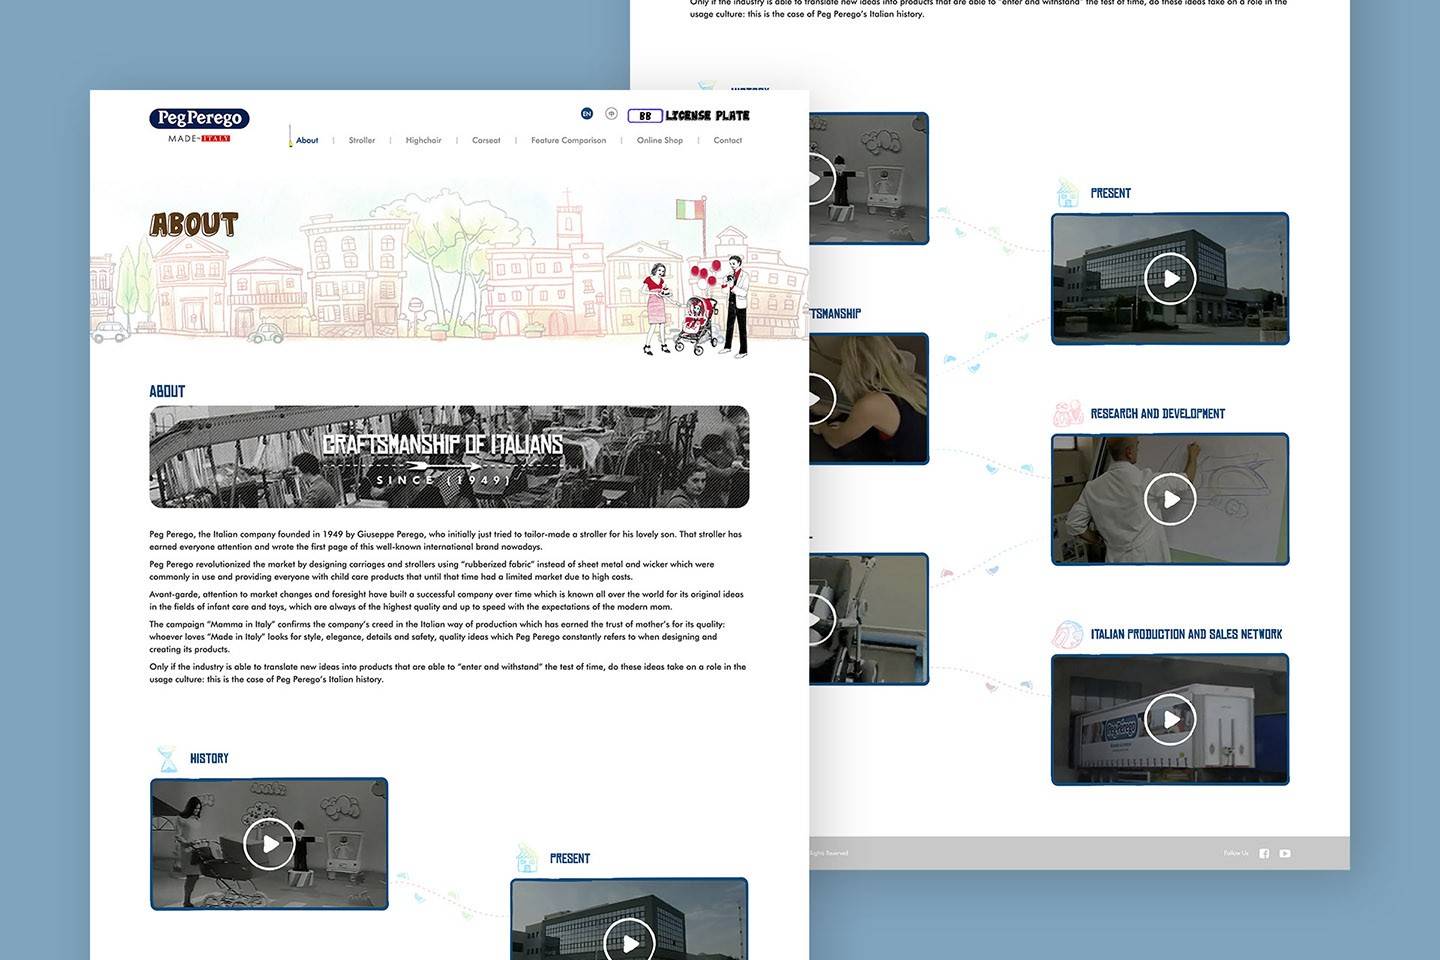Open the Feature Comparison page
The width and height of the screenshot is (1440, 960).
[x=568, y=140]
